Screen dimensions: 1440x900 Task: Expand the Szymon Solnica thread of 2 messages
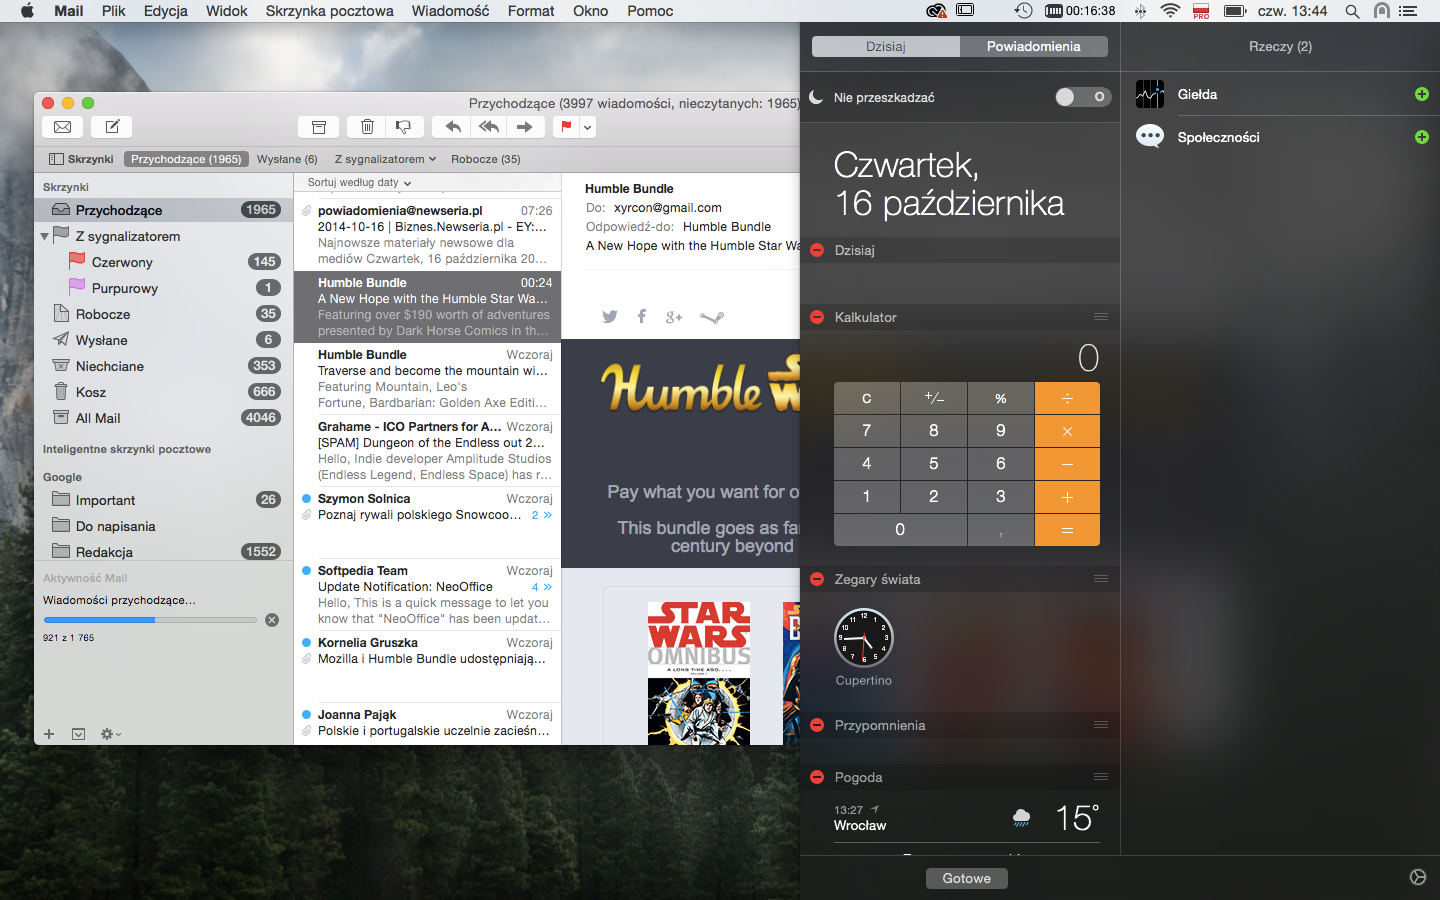pyautogui.click(x=542, y=515)
